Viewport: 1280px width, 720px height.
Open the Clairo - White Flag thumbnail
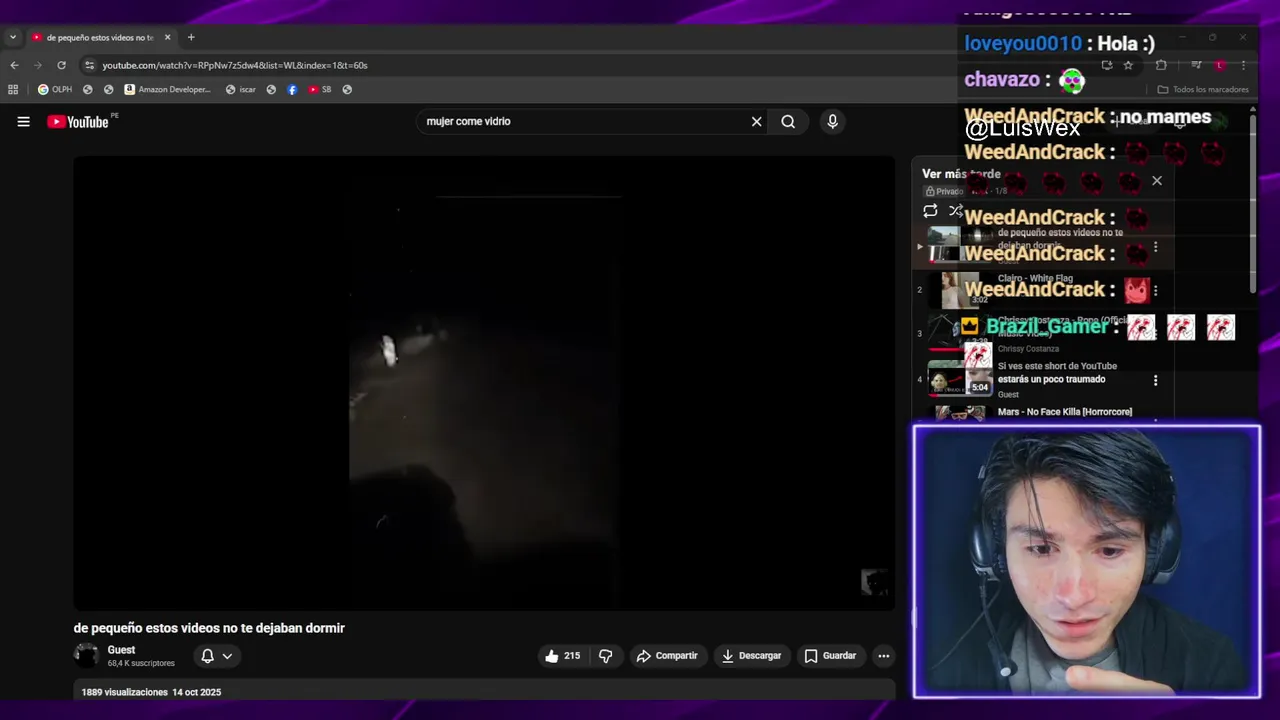(x=960, y=291)
